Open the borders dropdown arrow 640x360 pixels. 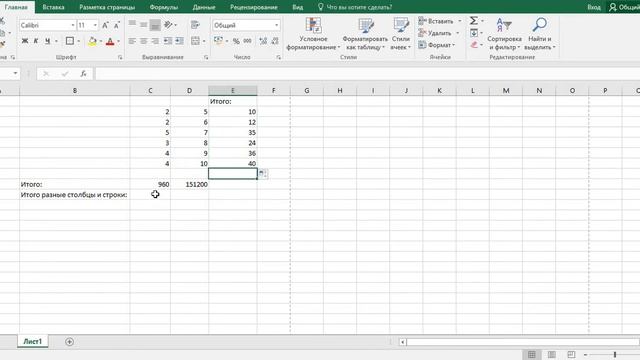pyautogui.click(x=78, y=41)
